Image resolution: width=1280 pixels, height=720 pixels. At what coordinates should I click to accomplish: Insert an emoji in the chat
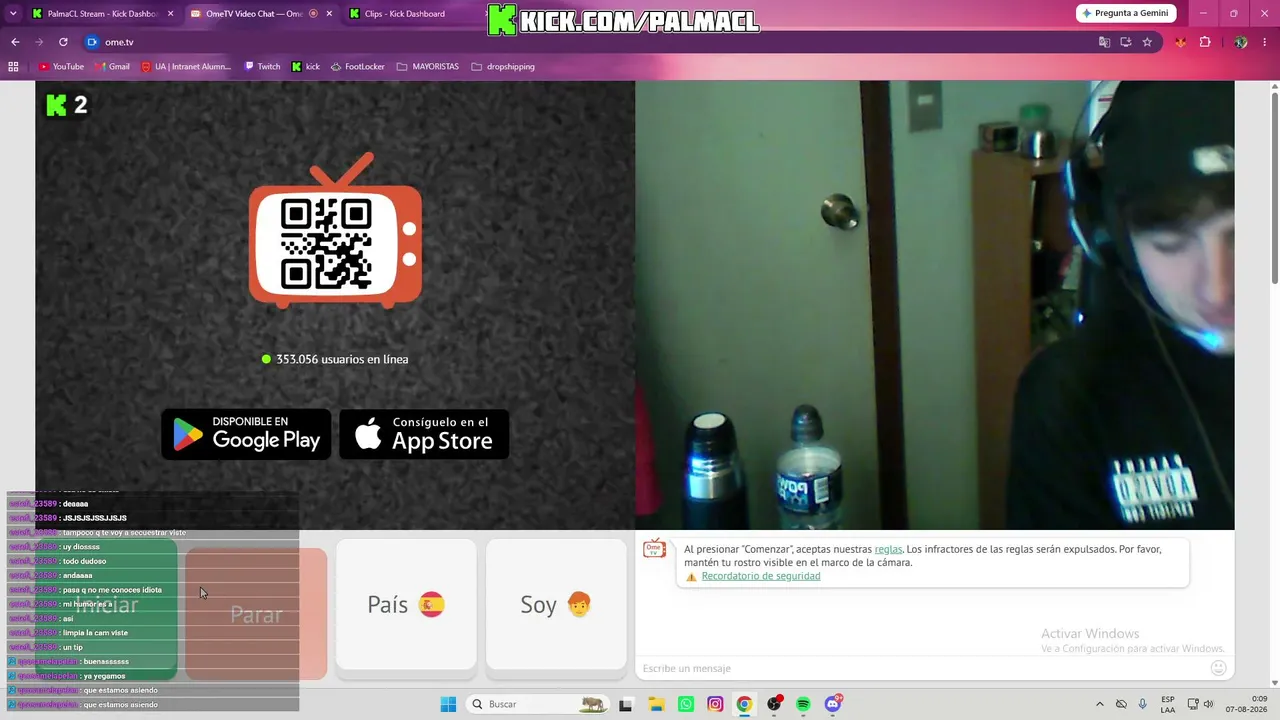1218,668
